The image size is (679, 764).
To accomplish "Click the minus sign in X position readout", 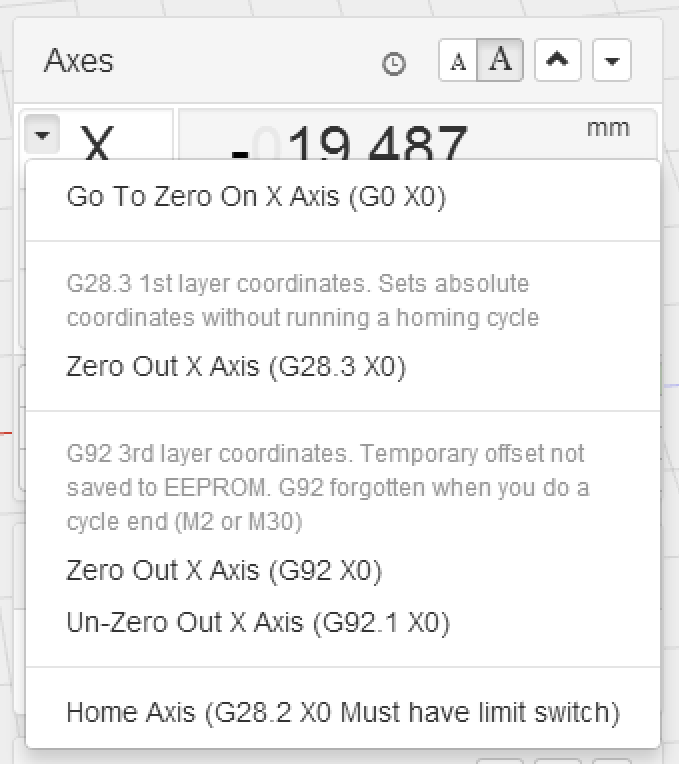I will (240, 150).
